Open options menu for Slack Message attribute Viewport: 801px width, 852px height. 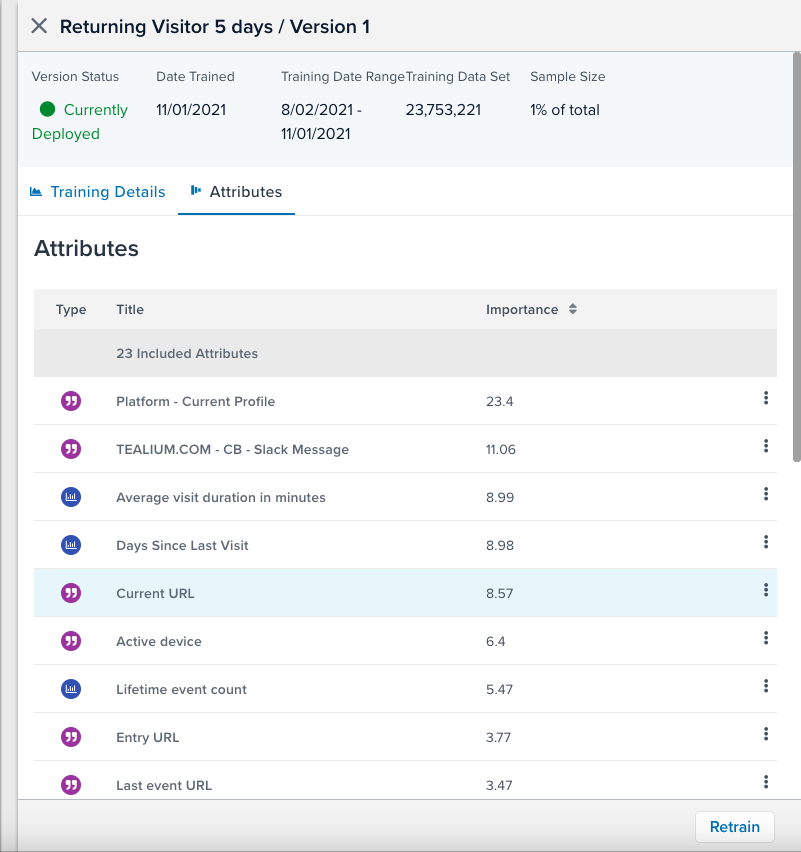(765, 447)
